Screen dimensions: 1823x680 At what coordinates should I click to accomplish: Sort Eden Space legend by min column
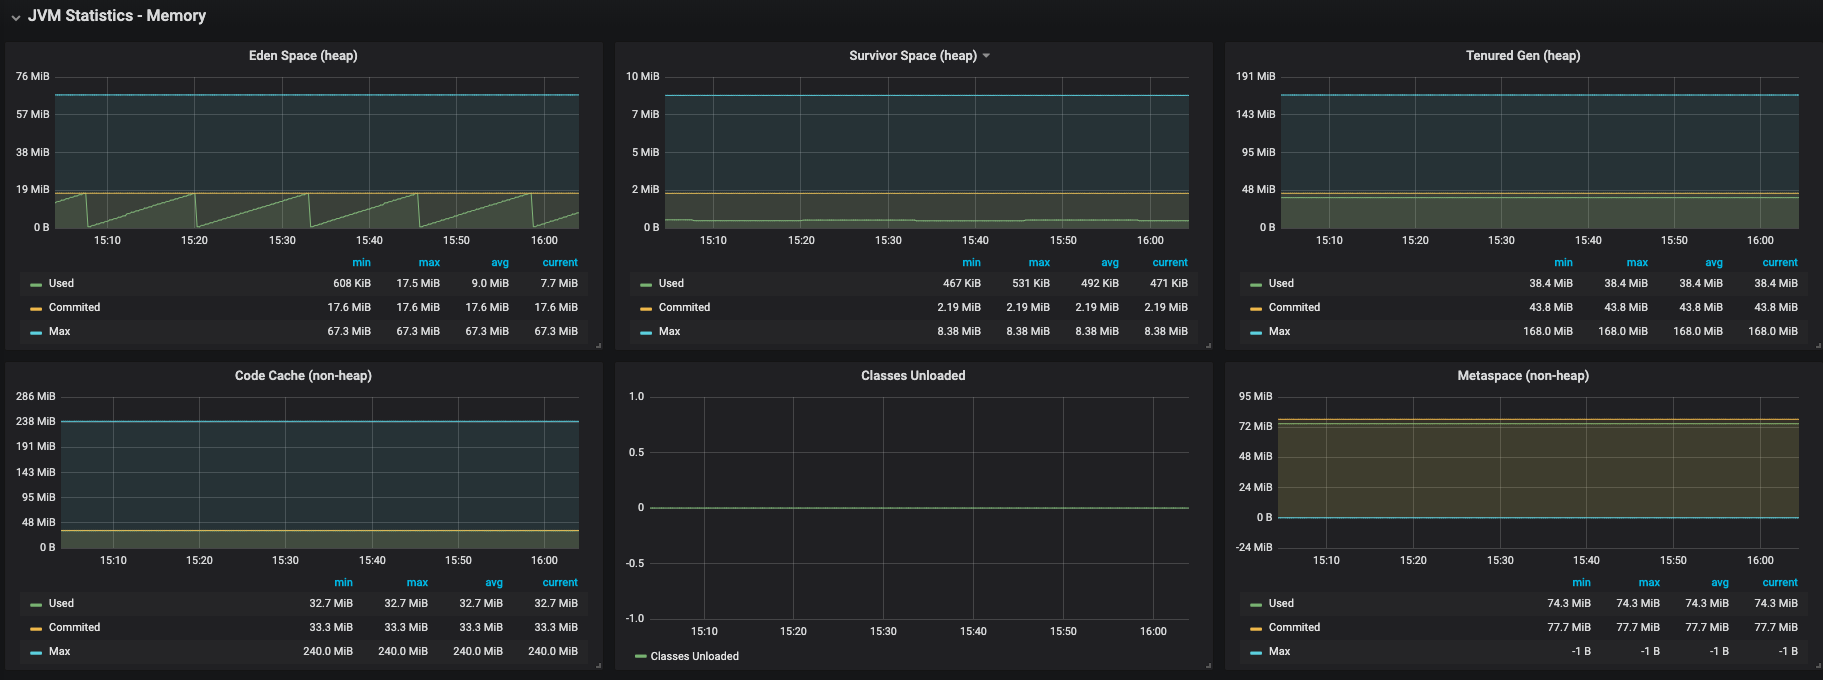[361, 263]
